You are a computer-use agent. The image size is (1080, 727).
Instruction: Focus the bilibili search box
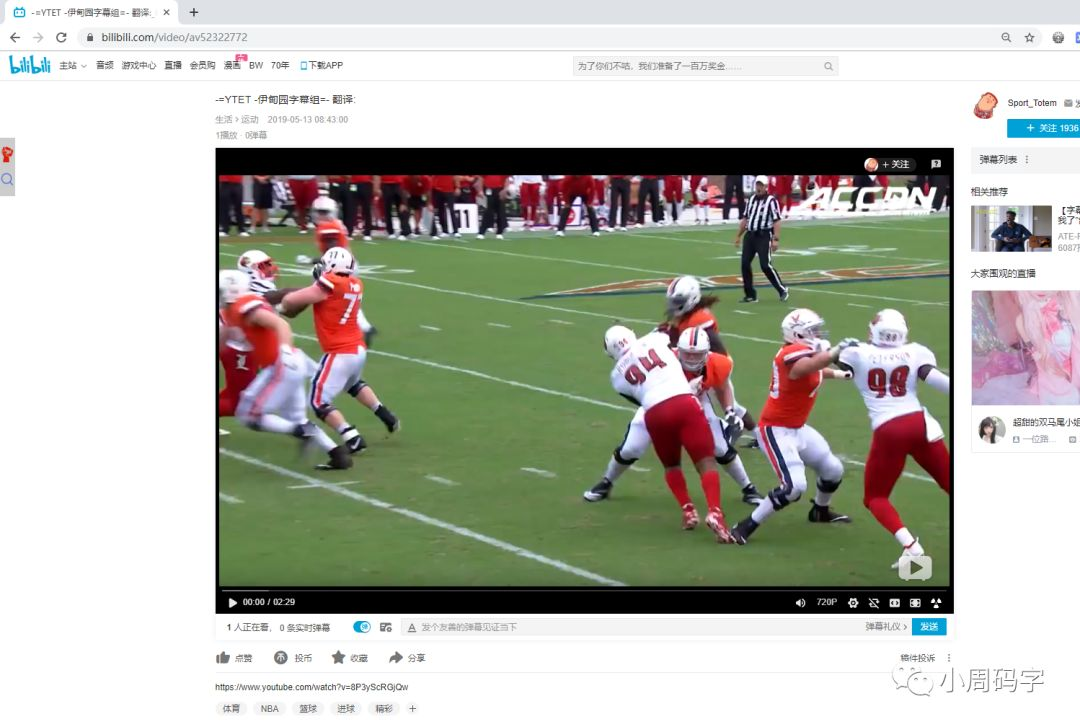pos(696,66)
